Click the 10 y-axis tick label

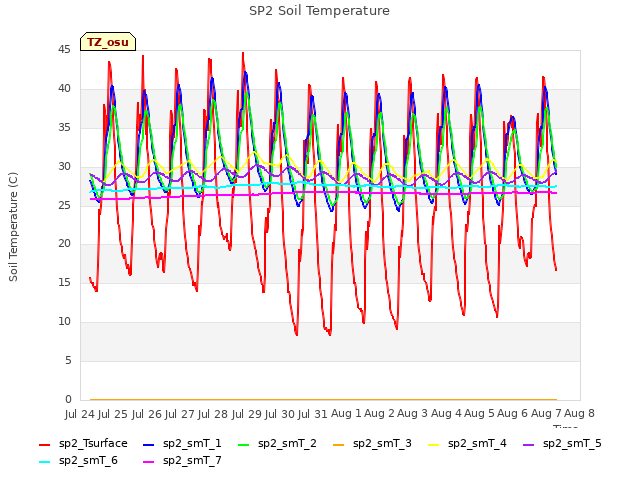point(64,322)
